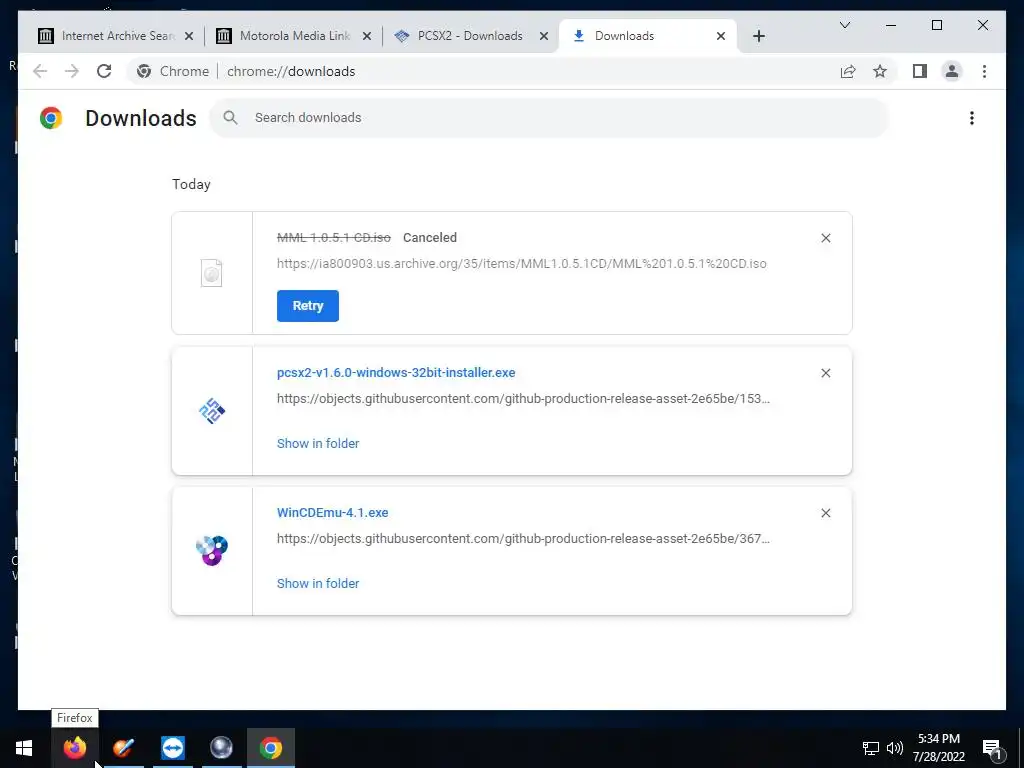Image resolution: width=1024 pixels, height=768 pixels.
Task: Show WinCDEmu-4.1.exe in folder
Action: (318, 584)
